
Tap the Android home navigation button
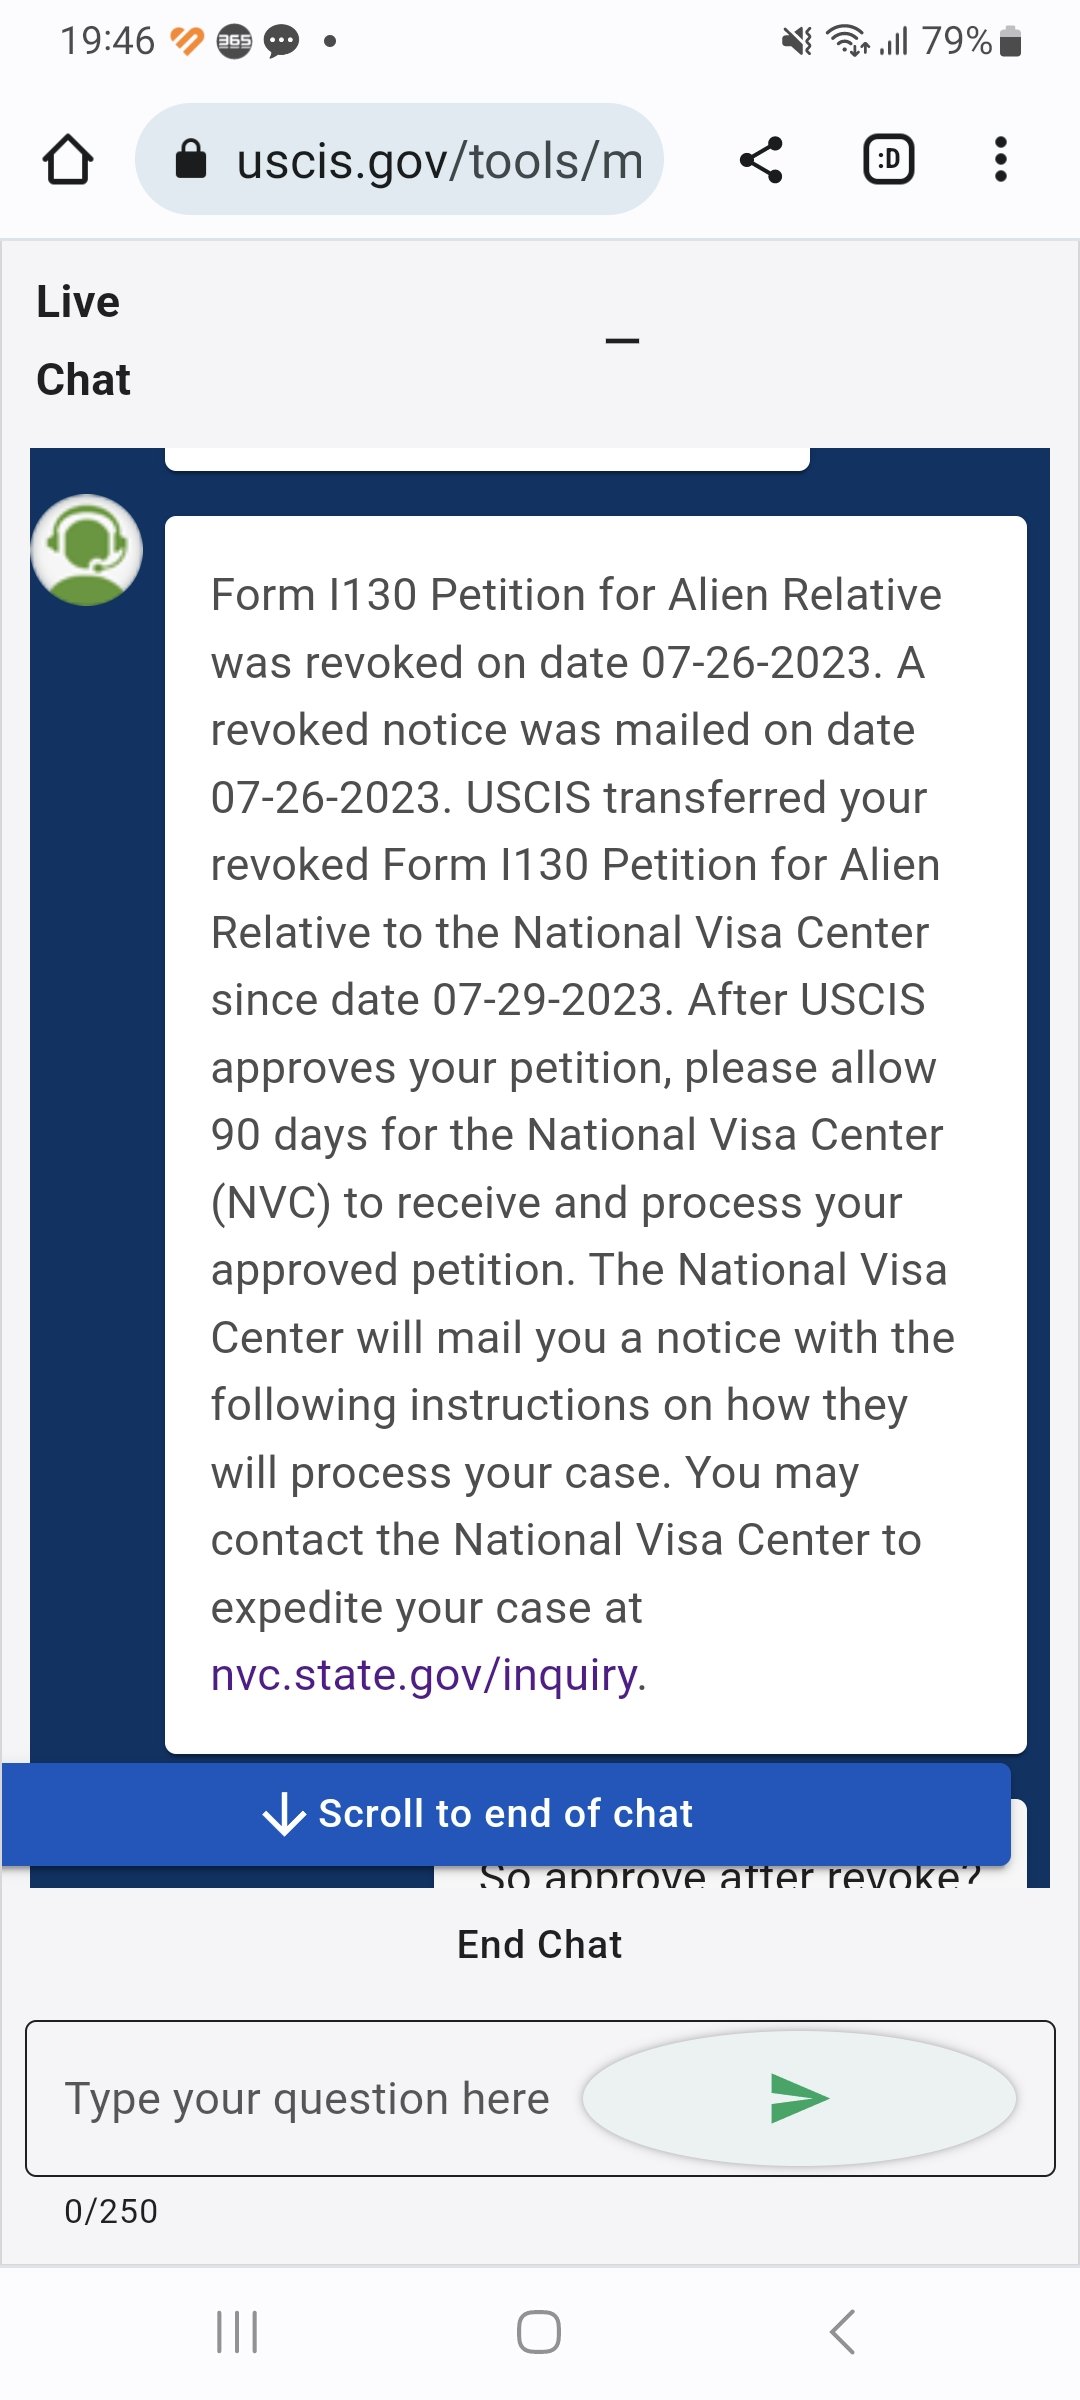point(539,2332)
